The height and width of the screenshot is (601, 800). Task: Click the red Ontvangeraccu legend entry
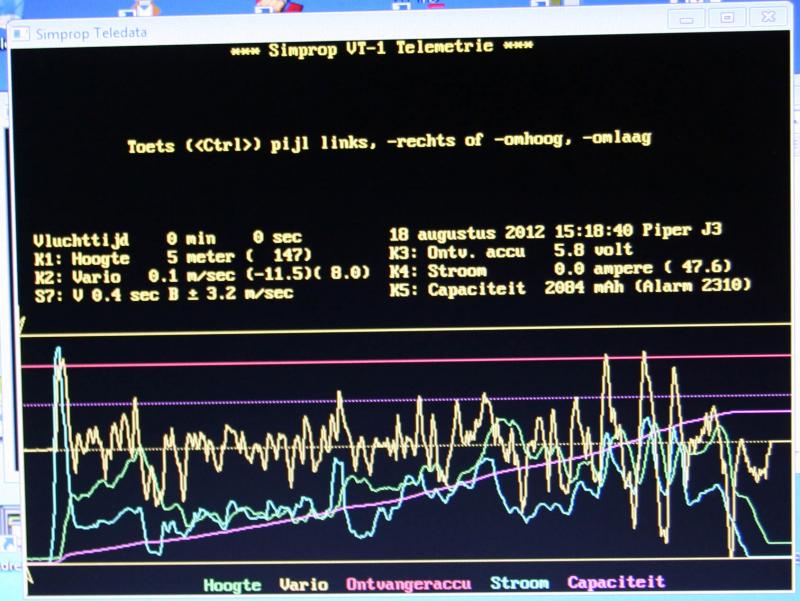click(409, 584)
